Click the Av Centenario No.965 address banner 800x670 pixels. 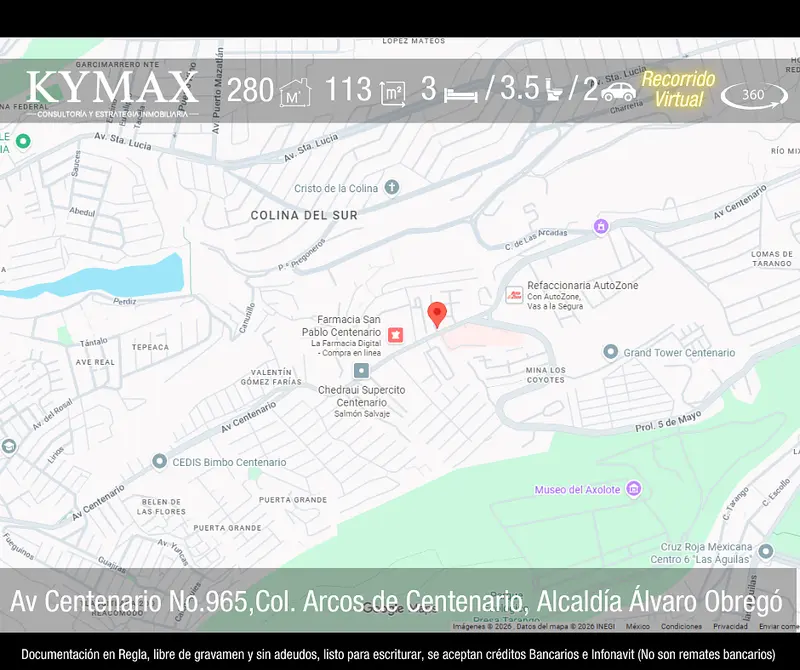point(396,601)
